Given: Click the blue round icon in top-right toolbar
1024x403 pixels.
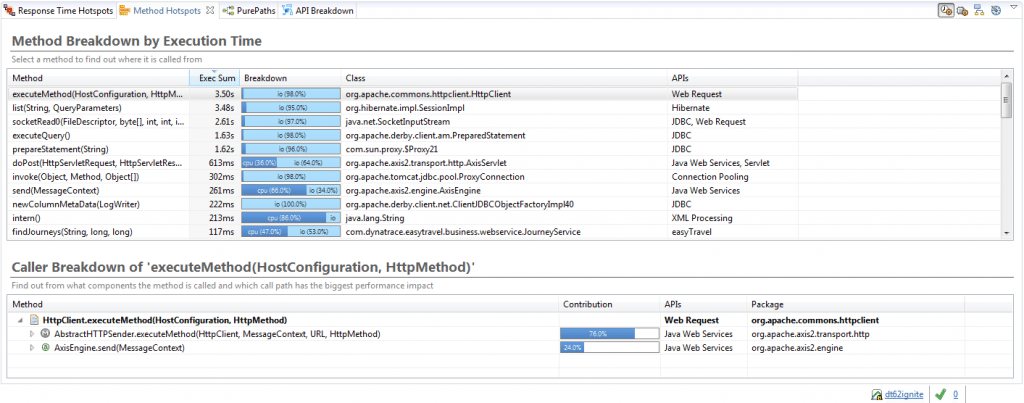Looking at the screenshot, I should (x=995, y=10).
